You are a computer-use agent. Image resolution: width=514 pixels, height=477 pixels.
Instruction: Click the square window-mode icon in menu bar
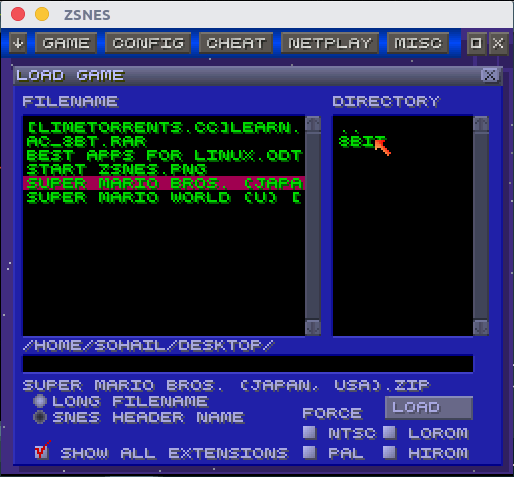point(476,43)
